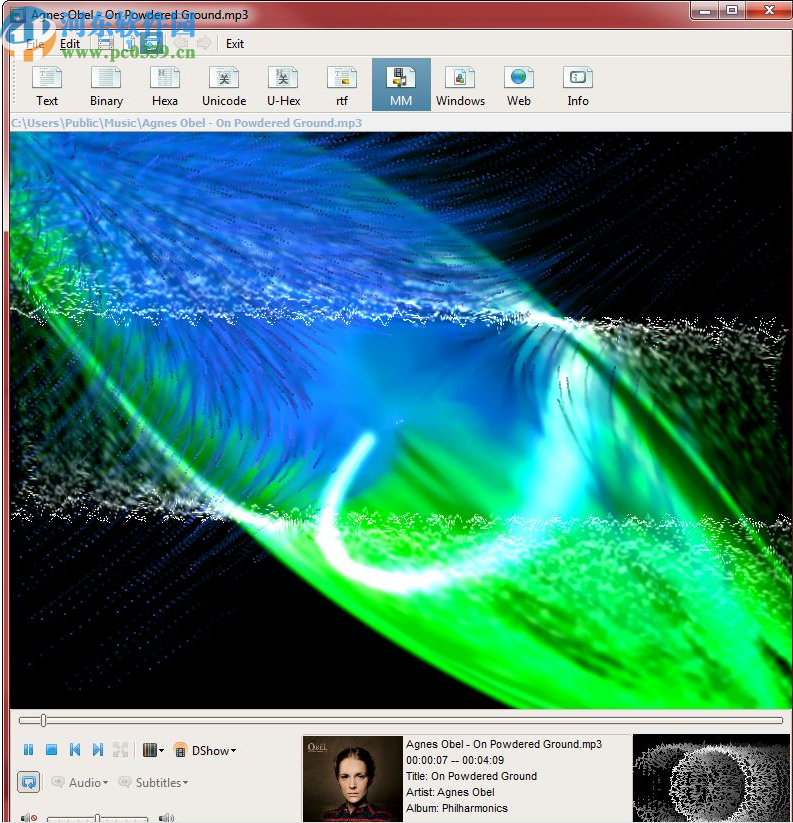Select the MM multimedia view
The height and width of the screenshot is (823, 793).
(x=401, y=85)
